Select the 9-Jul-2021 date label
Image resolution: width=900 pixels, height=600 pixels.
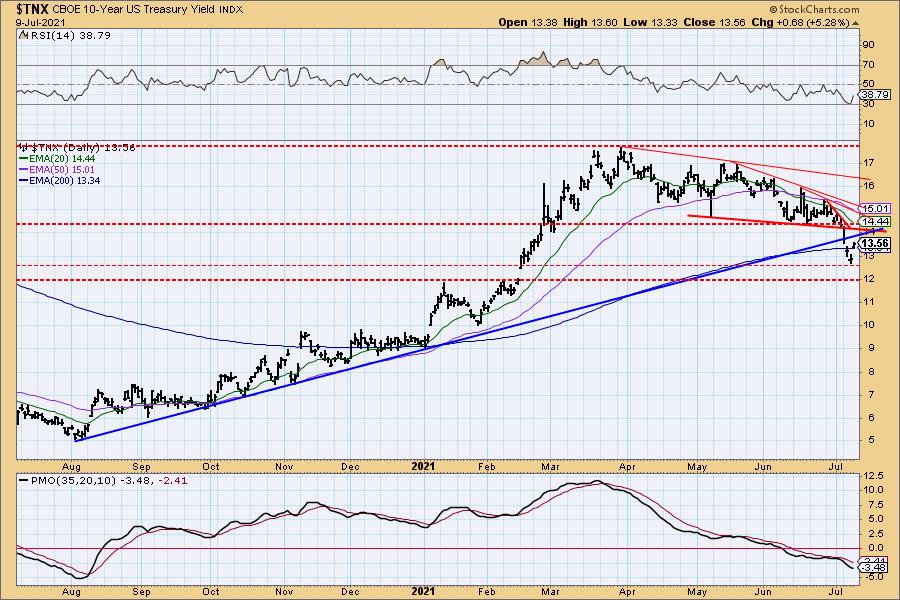[41, 23]
